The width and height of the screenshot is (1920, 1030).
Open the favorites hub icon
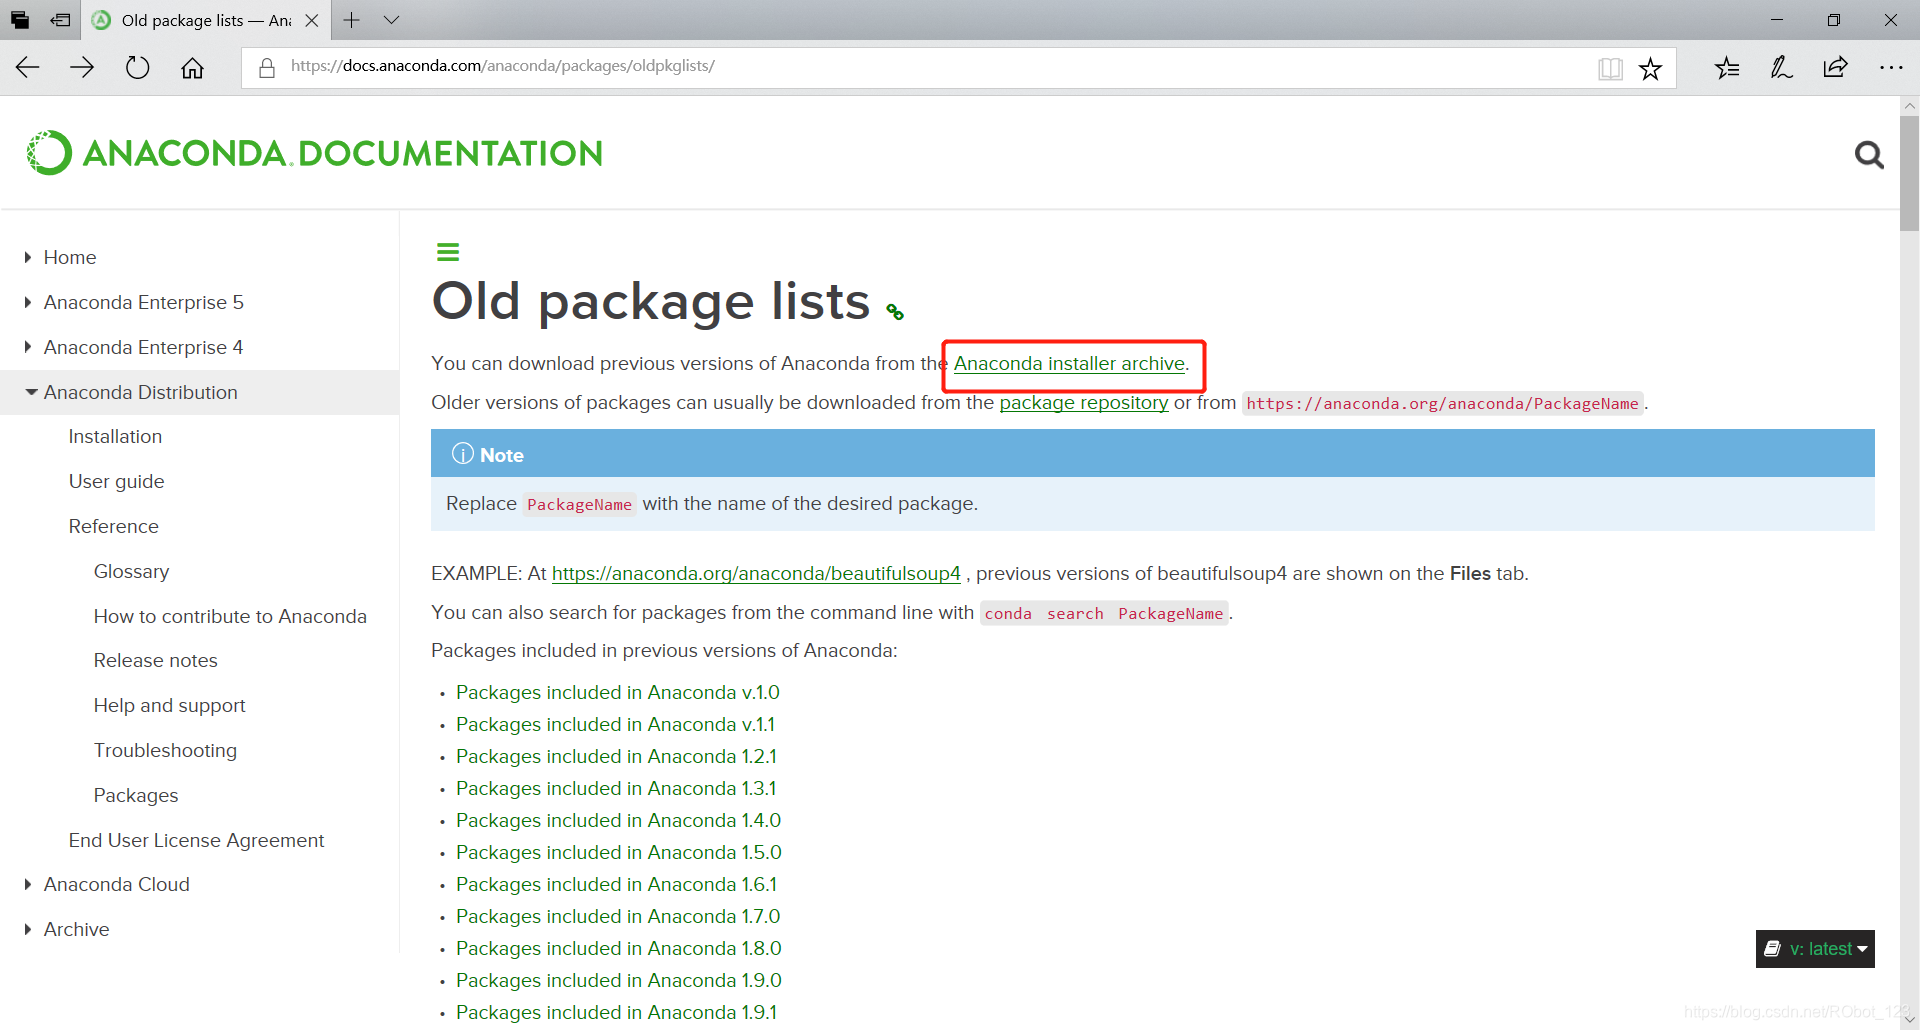[x=1727, y=67]
